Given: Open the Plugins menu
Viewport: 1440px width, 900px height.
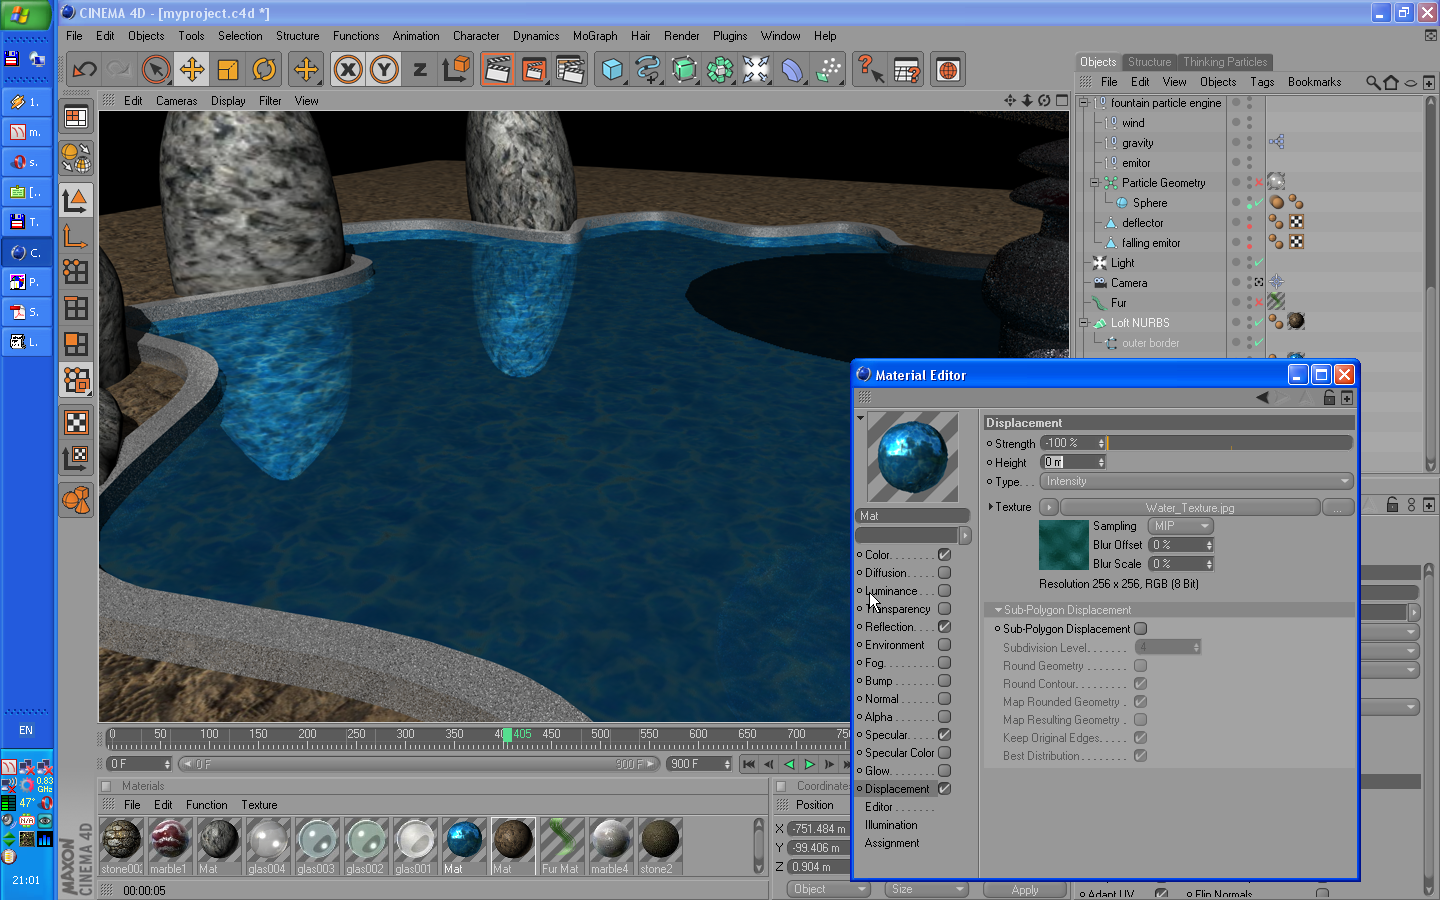Looking at the screenshot, I should click(730, 36).
